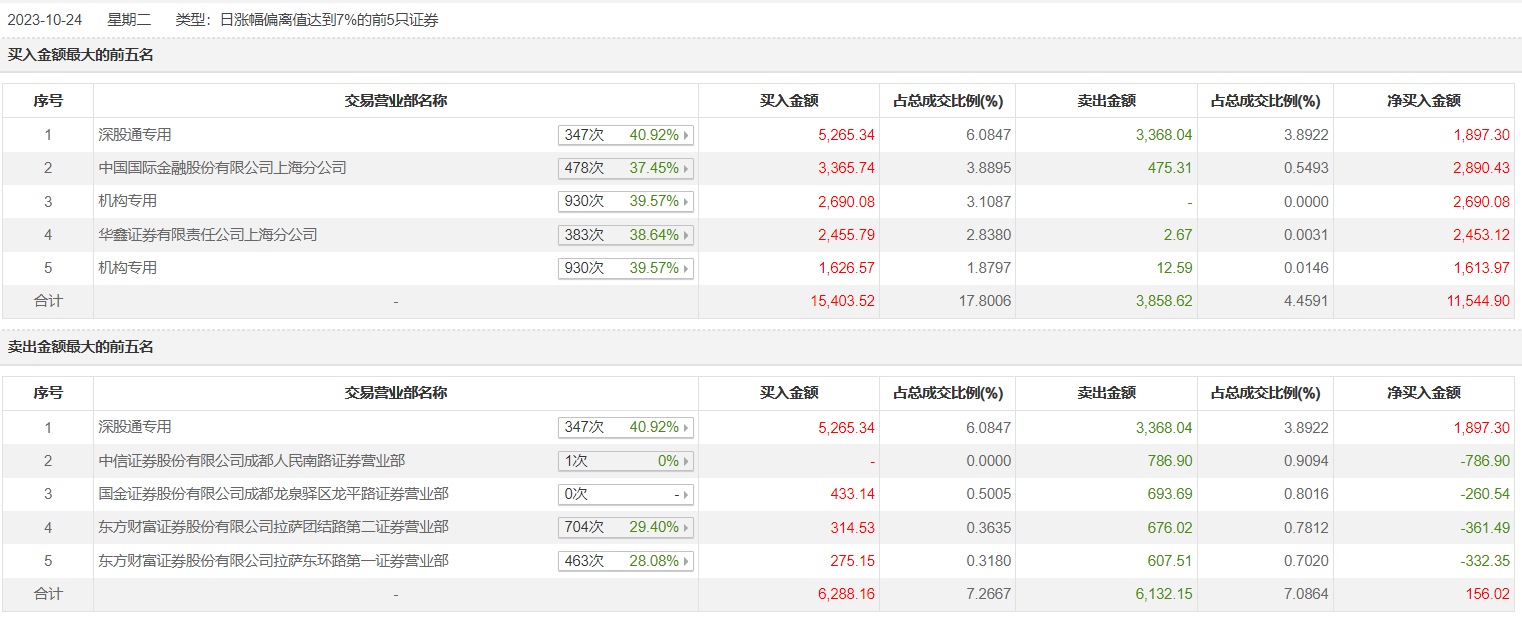Viewport: 1522px width, 621px height.
Task: Click the small arrow next to 1次 0%
Action: 686,461
